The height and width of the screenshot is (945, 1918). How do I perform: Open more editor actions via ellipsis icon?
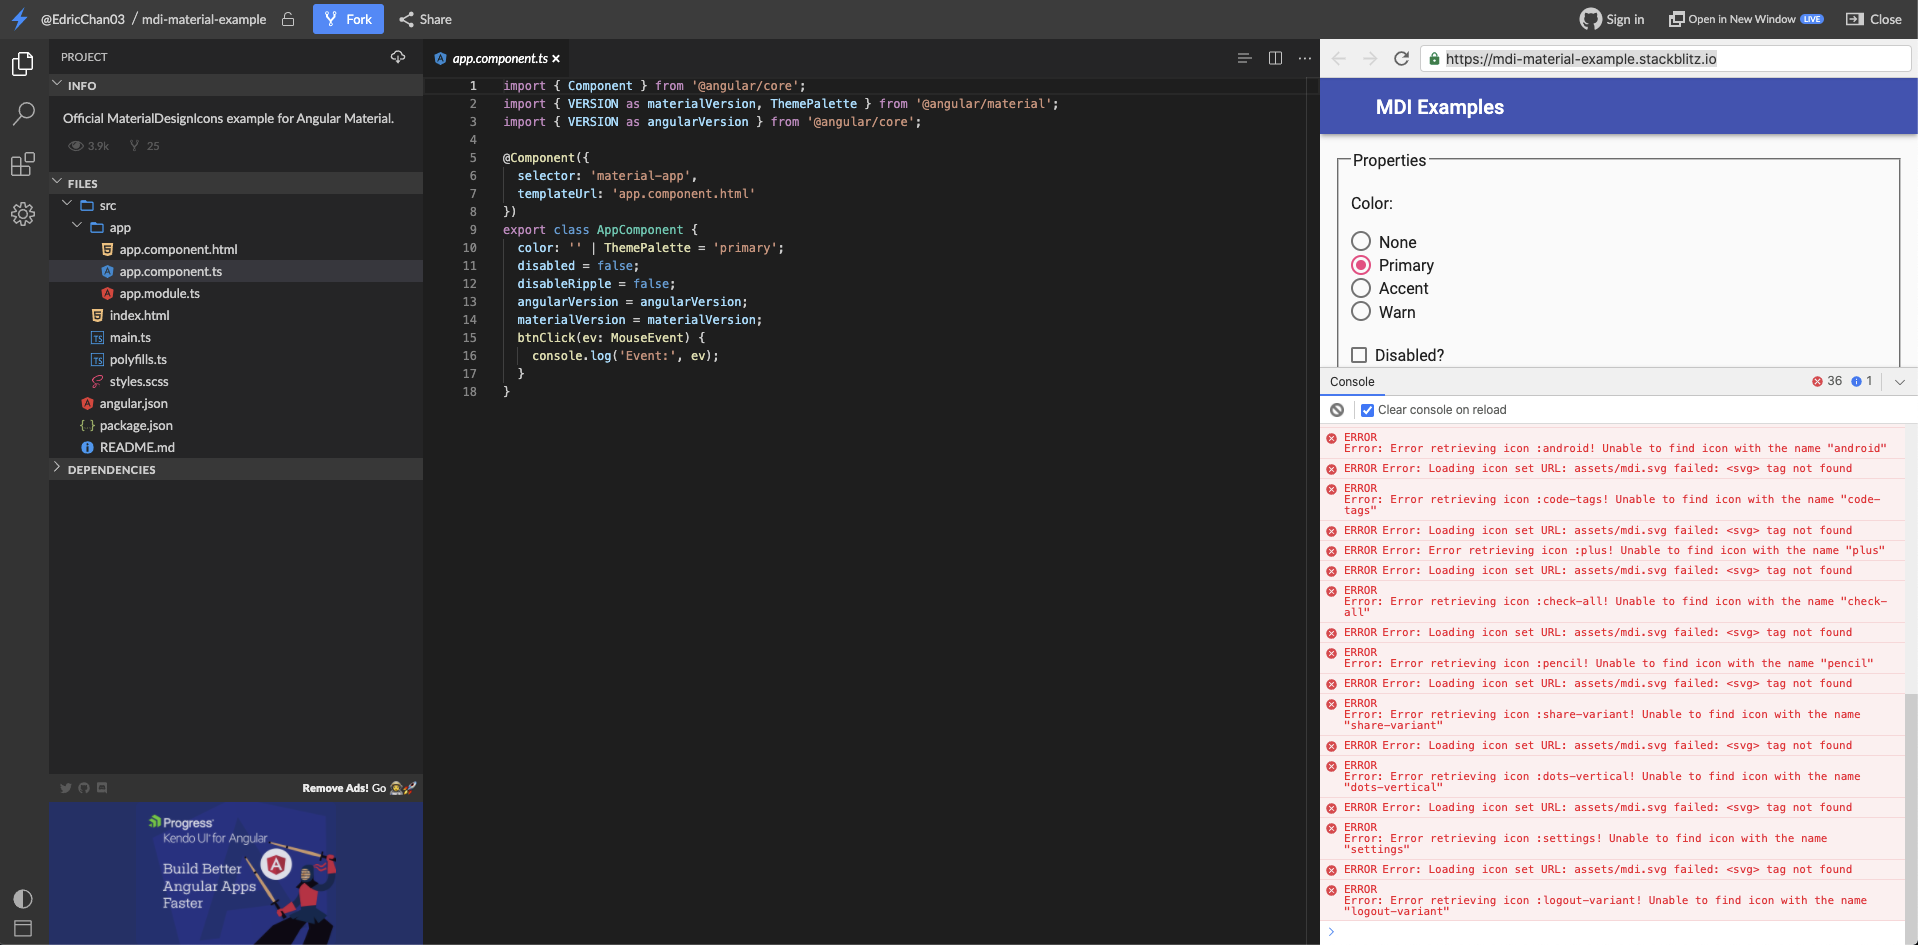(1305, 58)
